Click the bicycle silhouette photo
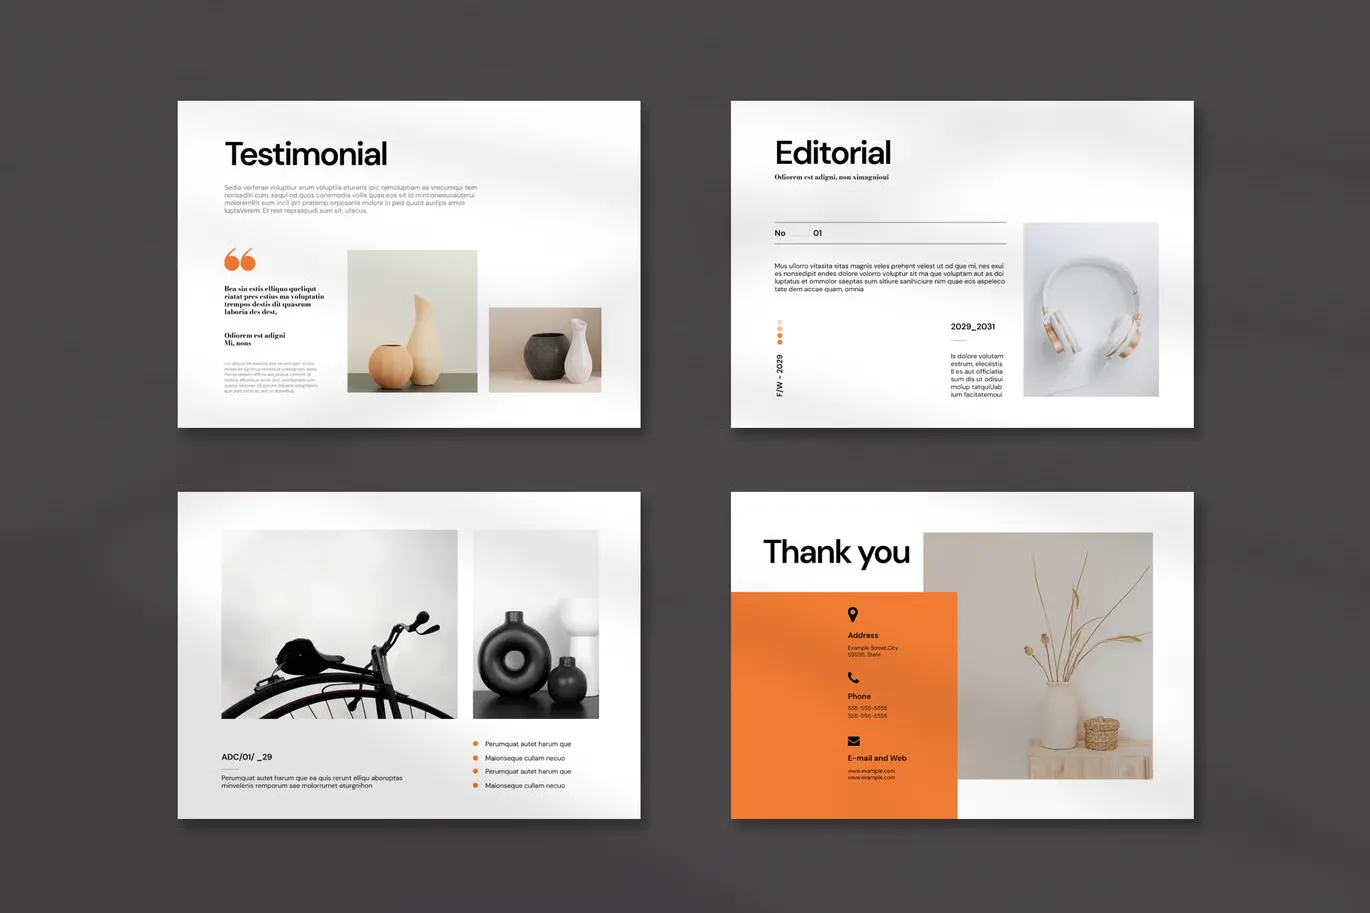Screen dimensions: 1370x913 [x=339, y=624]
